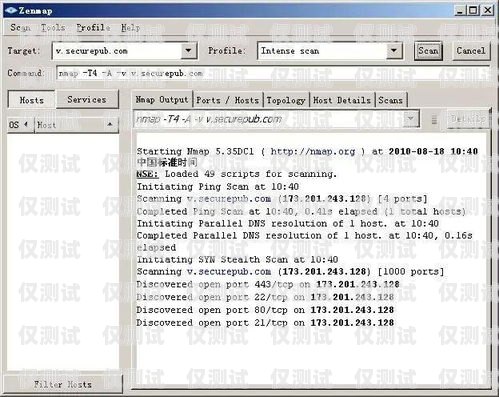
Task: Click into the Command input field
Action: pos(273,73)
